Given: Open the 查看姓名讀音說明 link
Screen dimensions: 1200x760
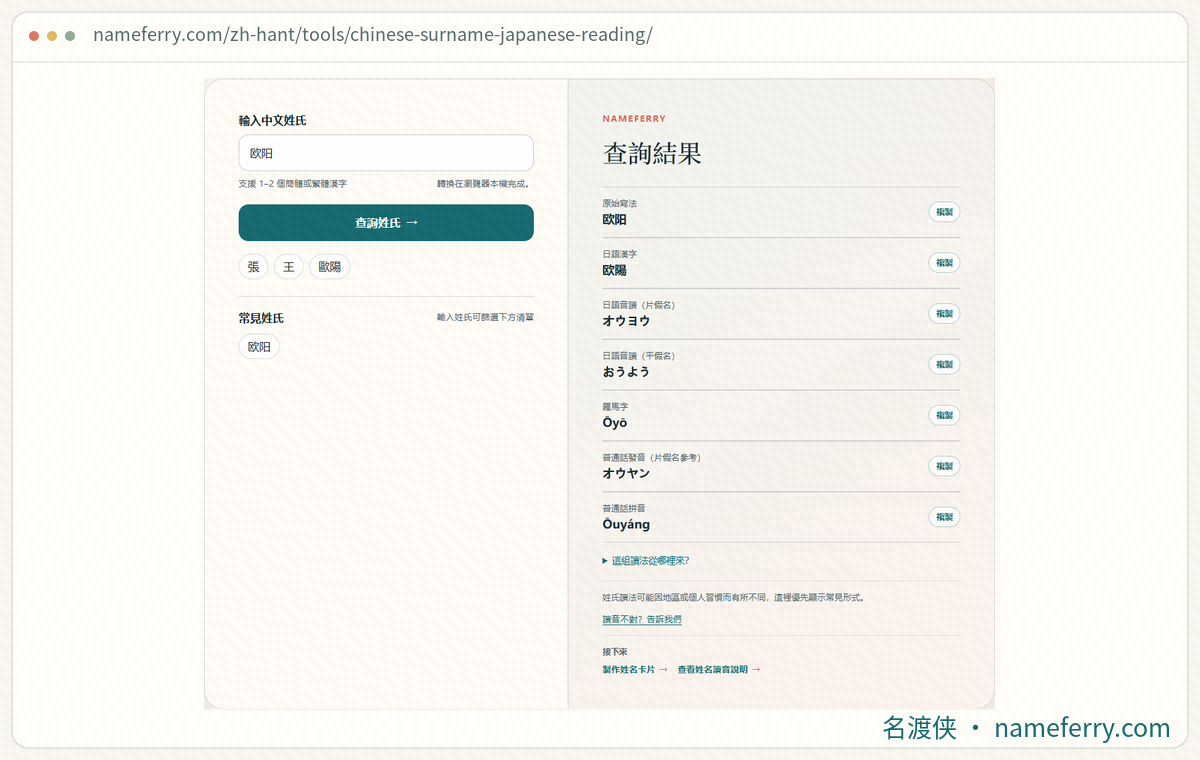Looking at the screenshot, I should (x=719, y=670).
